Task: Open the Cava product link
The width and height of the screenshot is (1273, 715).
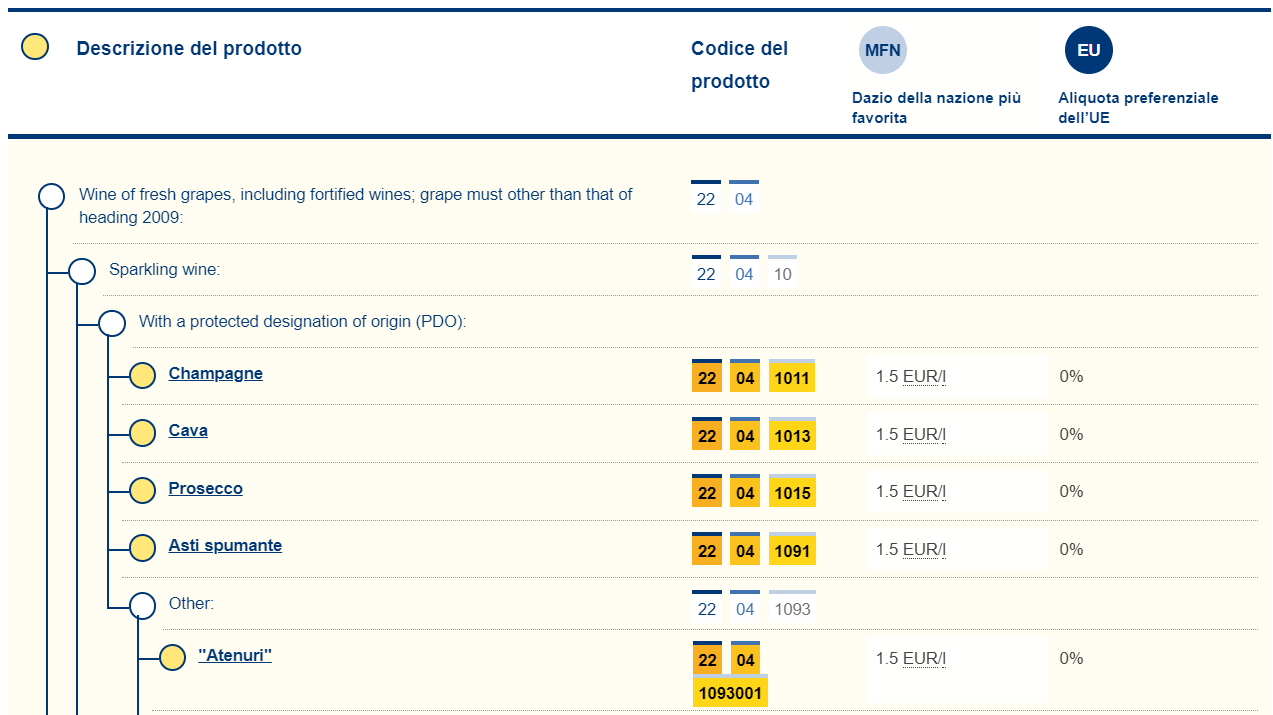Action: tap(188, 431)
